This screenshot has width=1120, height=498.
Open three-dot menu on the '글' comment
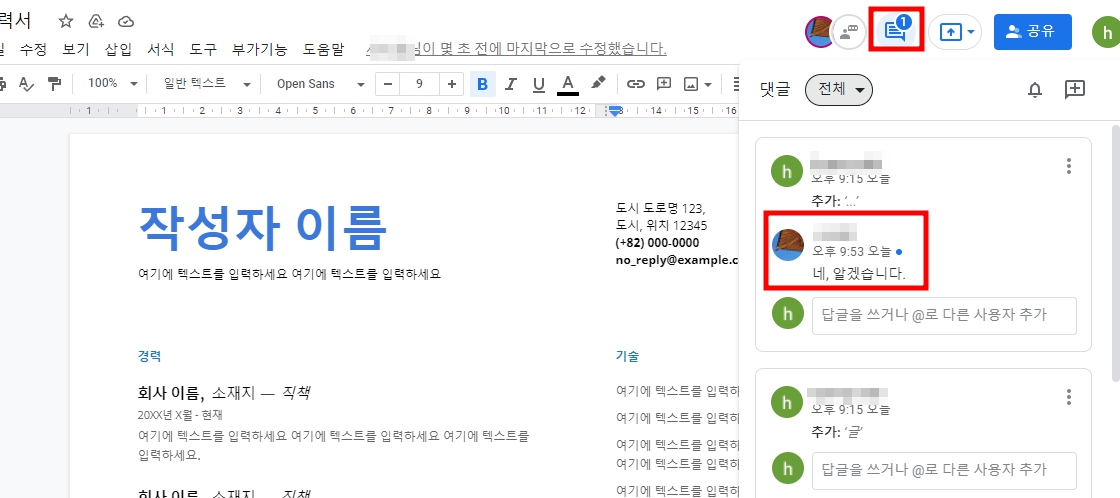point(1069,397)
